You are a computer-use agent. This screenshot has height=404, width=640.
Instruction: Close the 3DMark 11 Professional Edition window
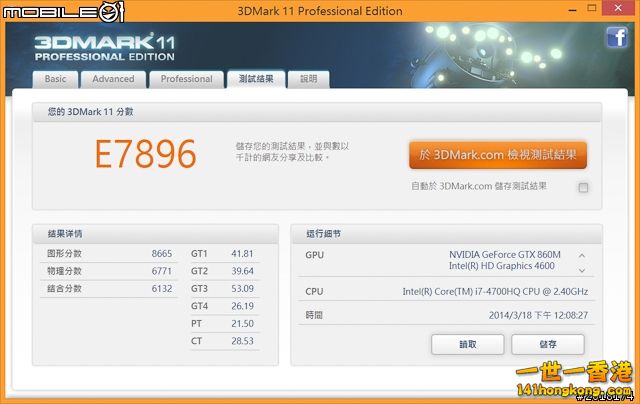tap(618, 8)
